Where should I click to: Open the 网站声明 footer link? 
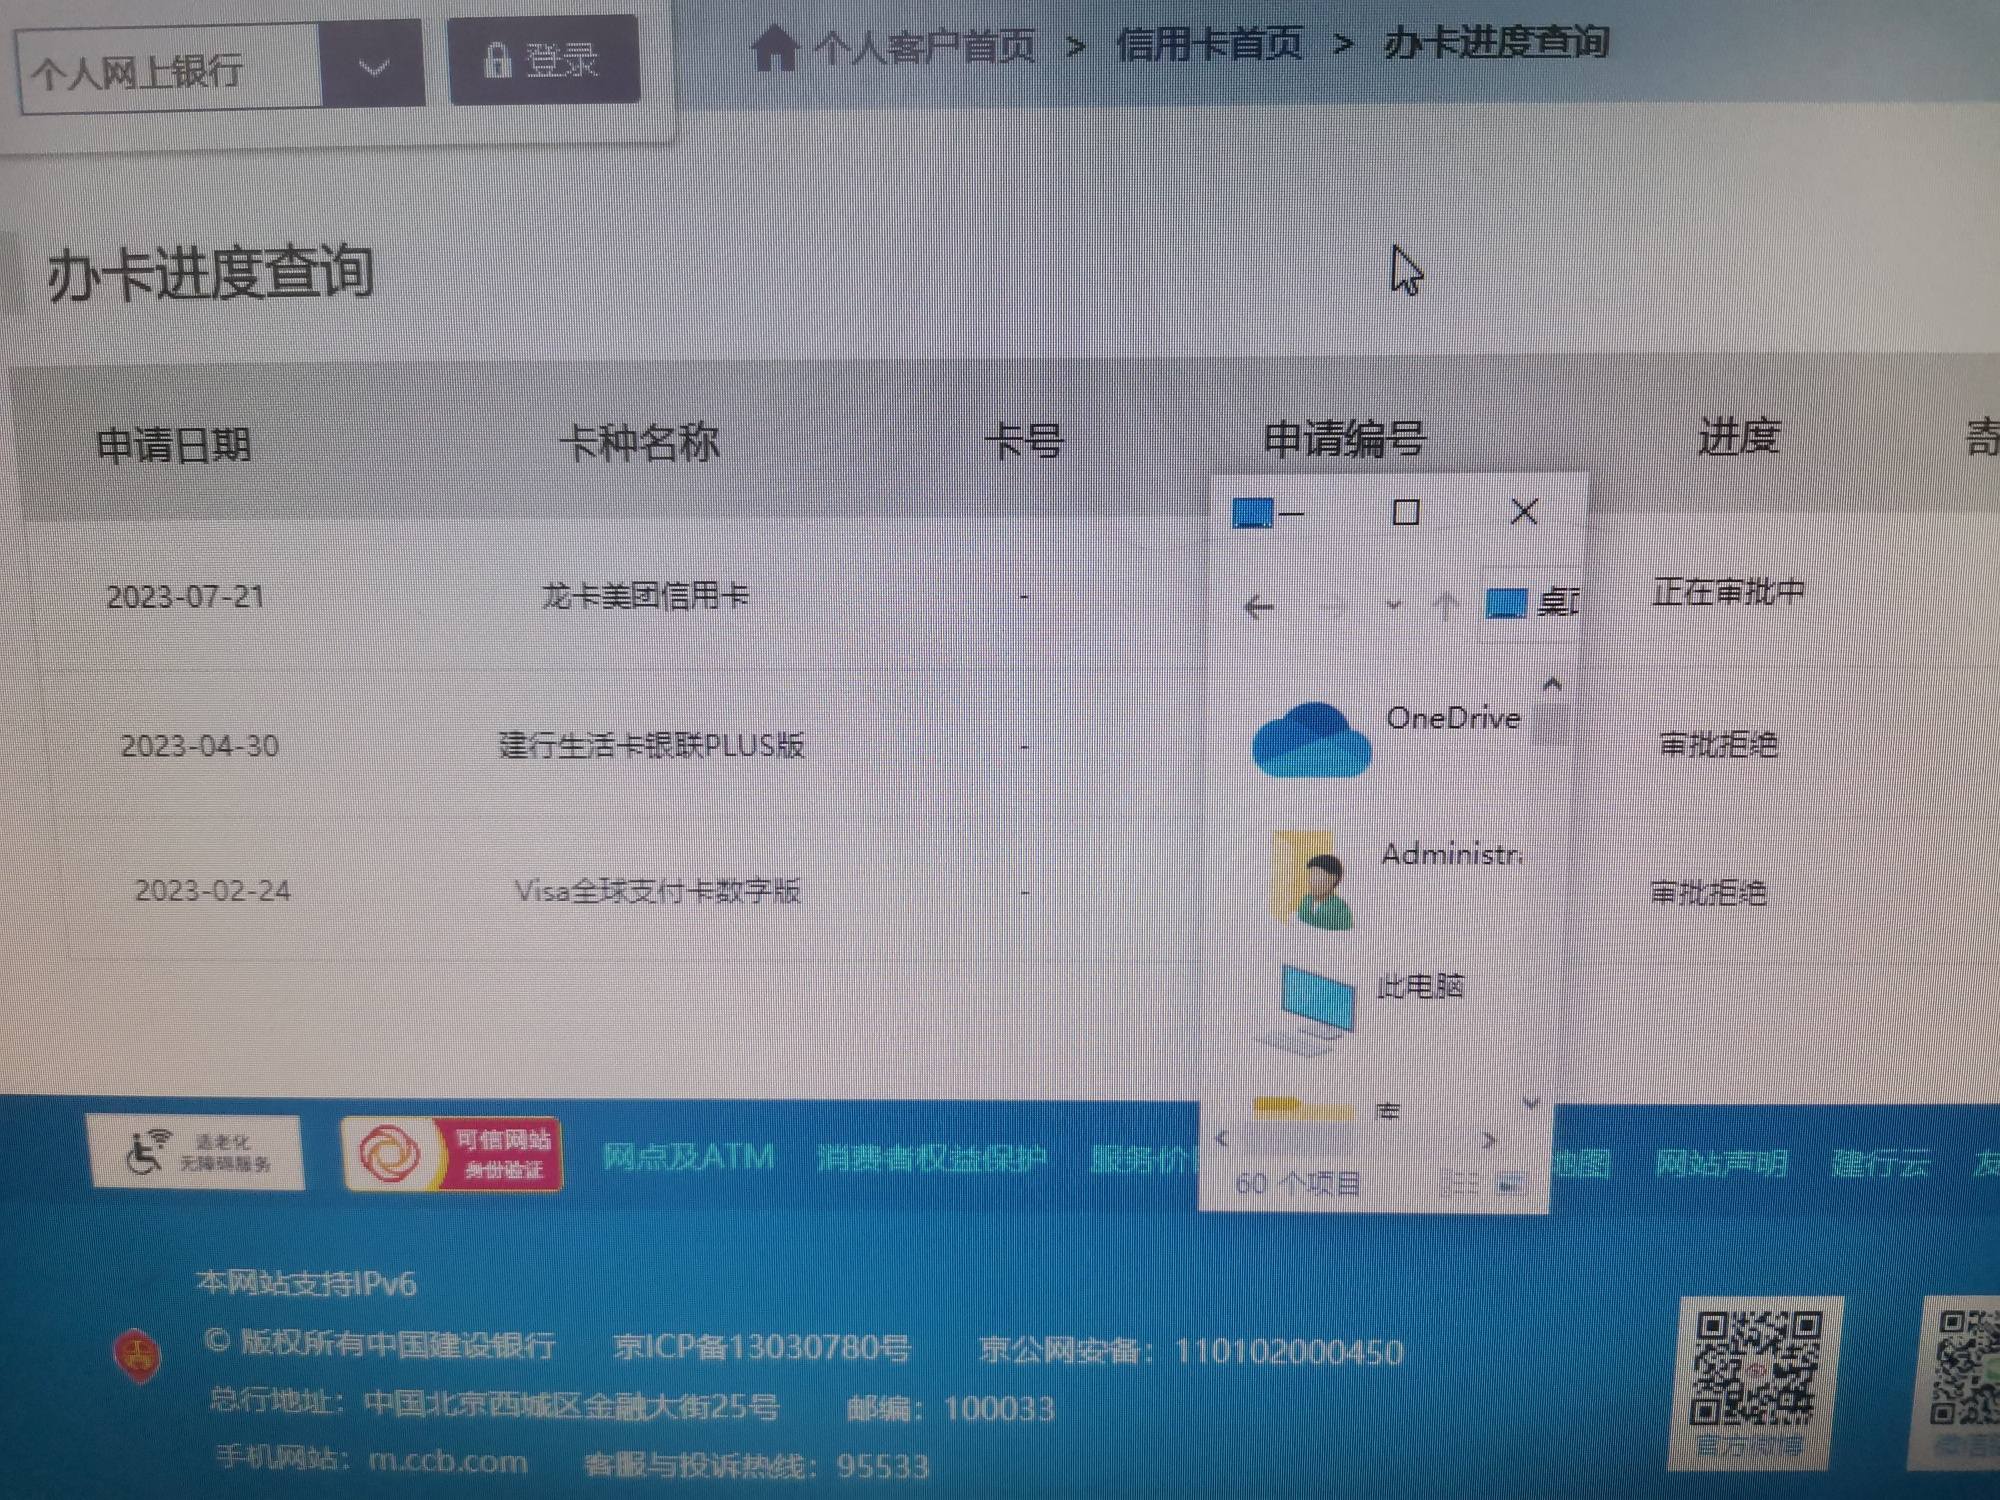(x=1721, y=1163)
